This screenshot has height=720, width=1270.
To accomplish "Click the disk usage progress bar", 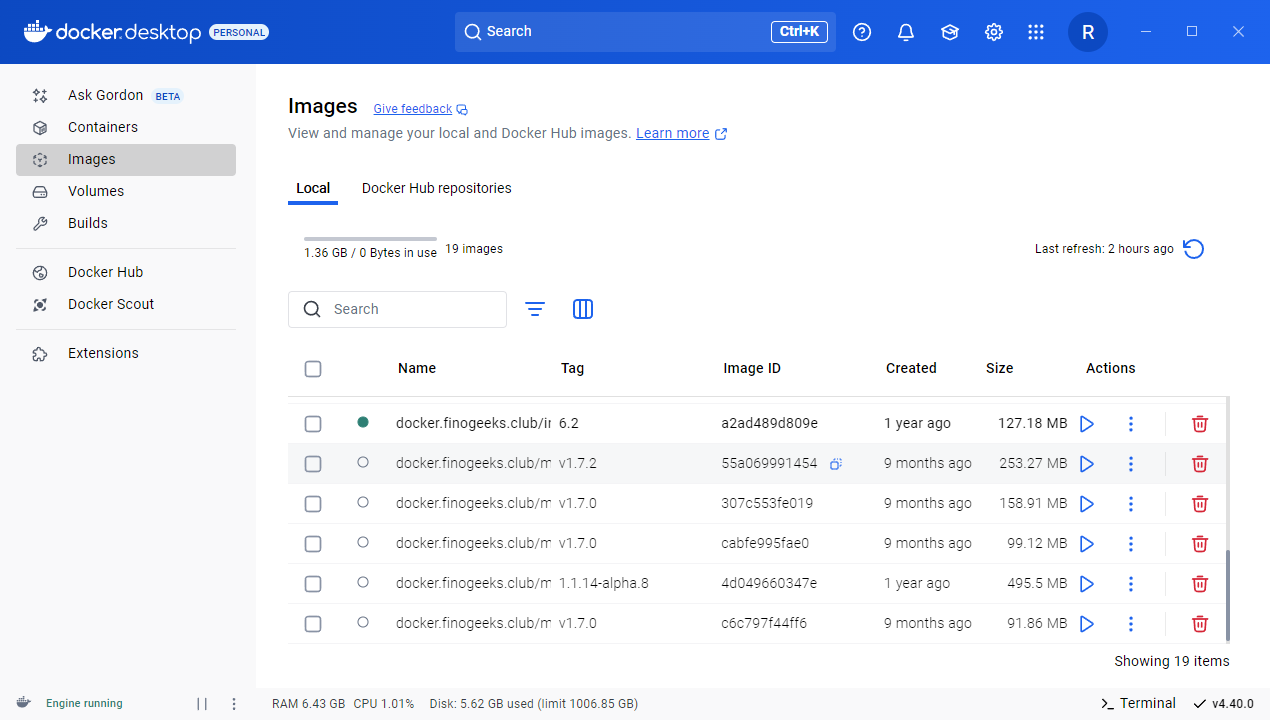I will click(370, 239).
